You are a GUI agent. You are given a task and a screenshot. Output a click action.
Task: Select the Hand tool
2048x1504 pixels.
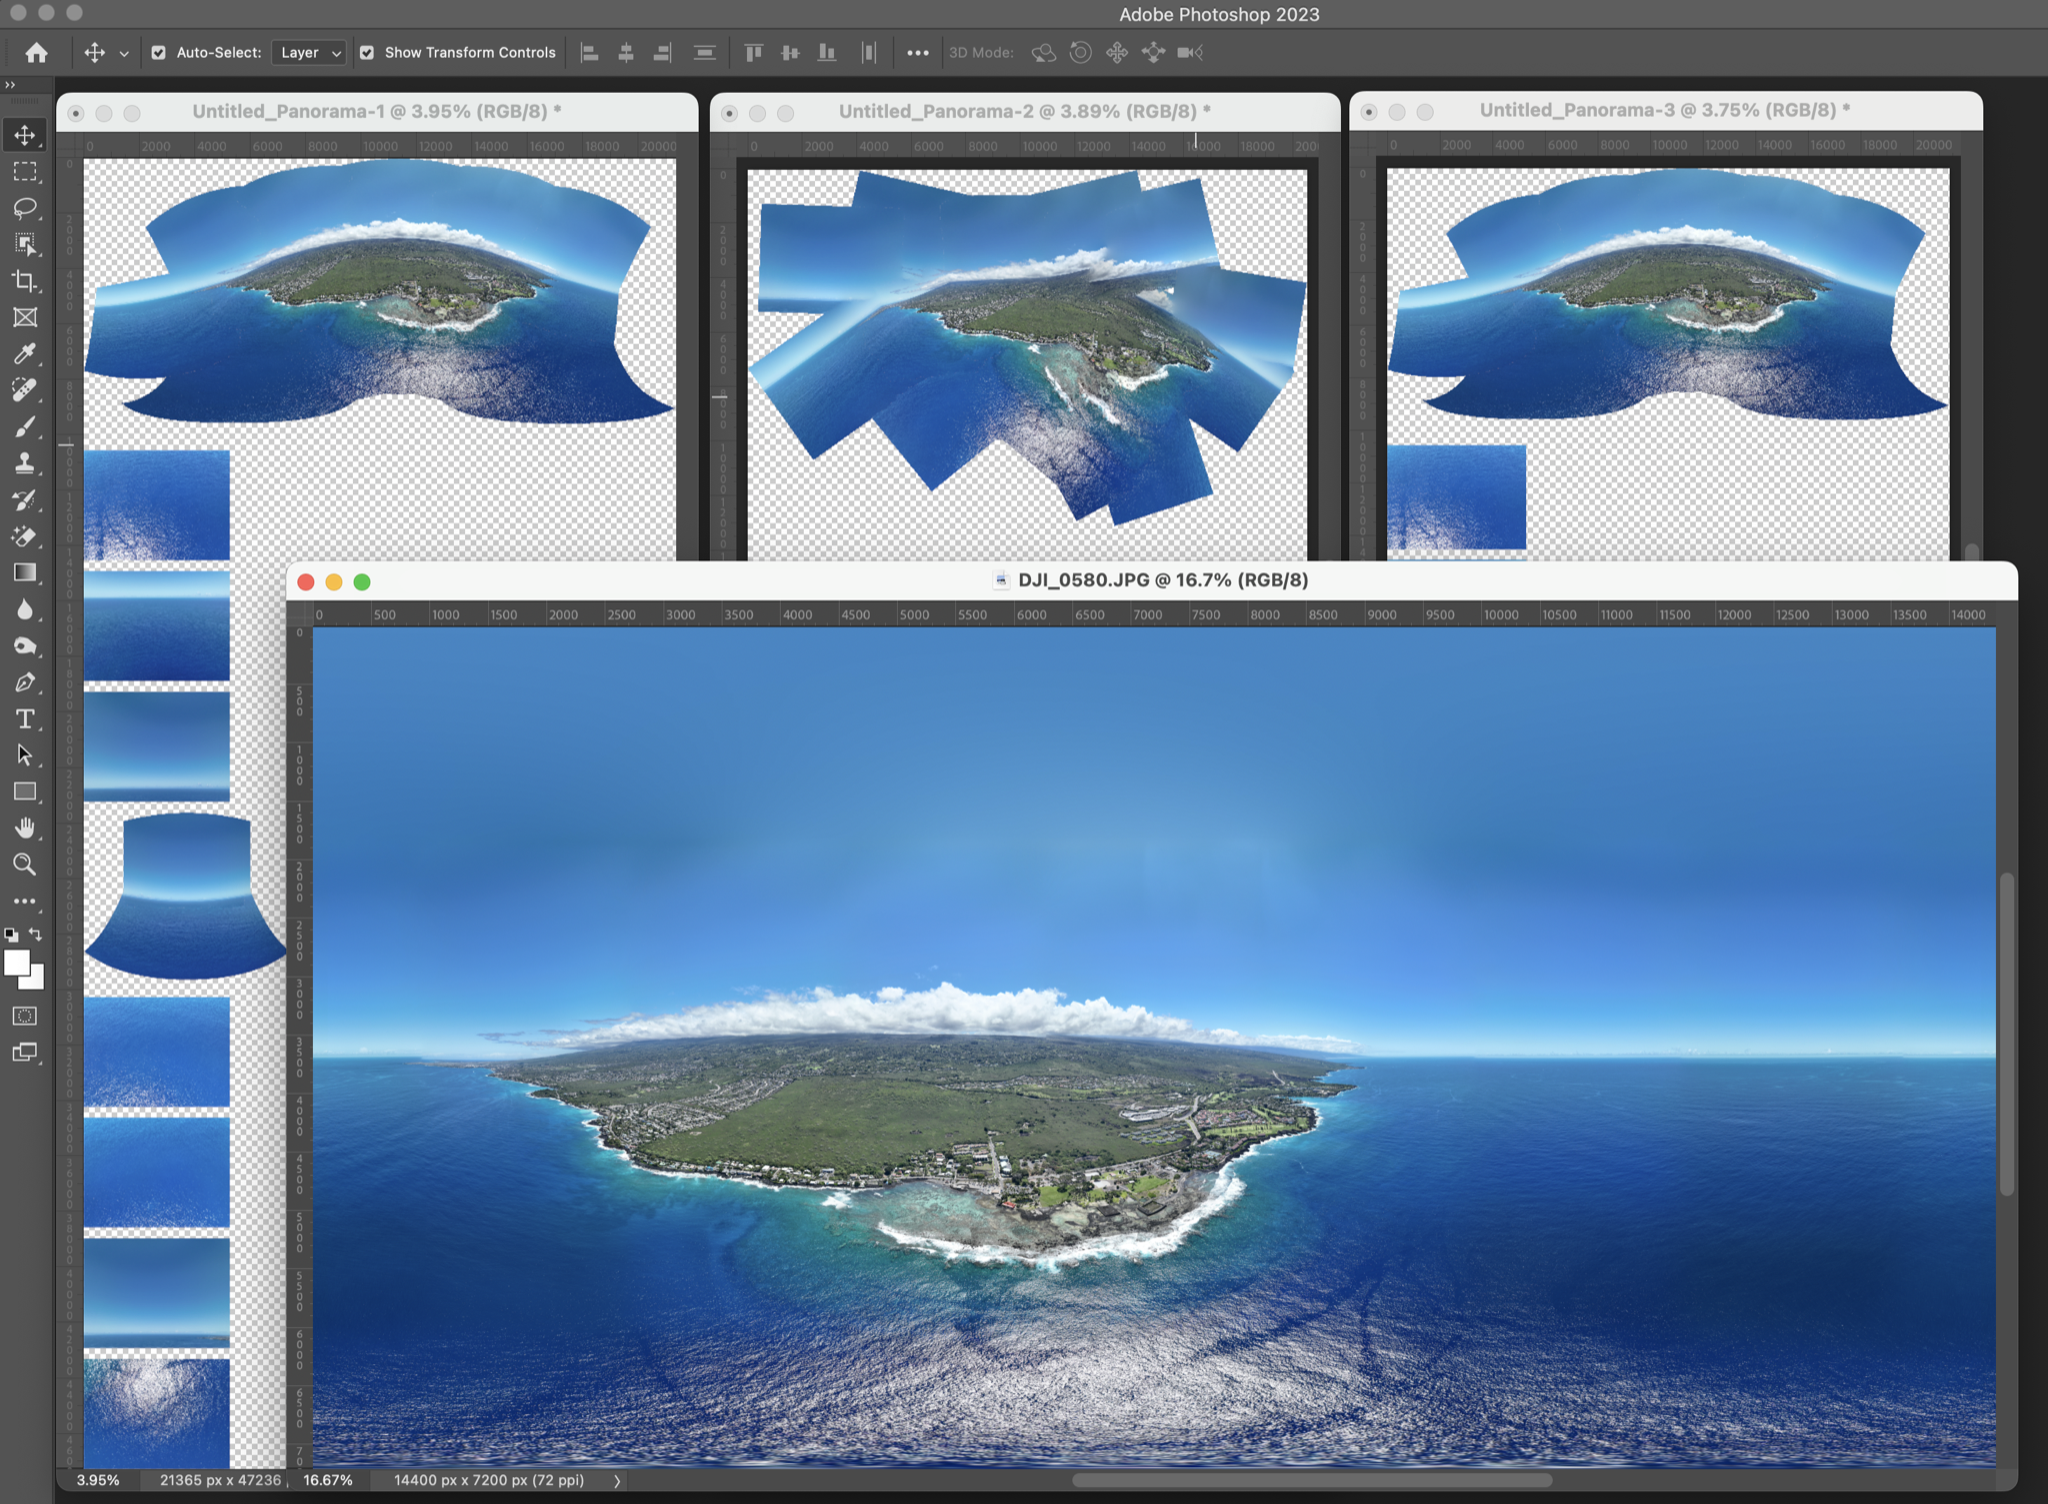[25, 828]
